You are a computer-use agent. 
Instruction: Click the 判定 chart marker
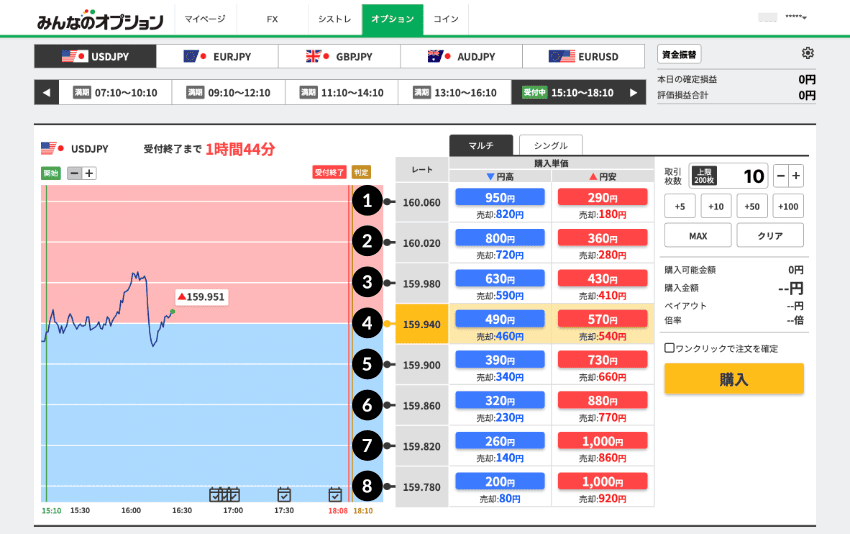click(361, 172)
